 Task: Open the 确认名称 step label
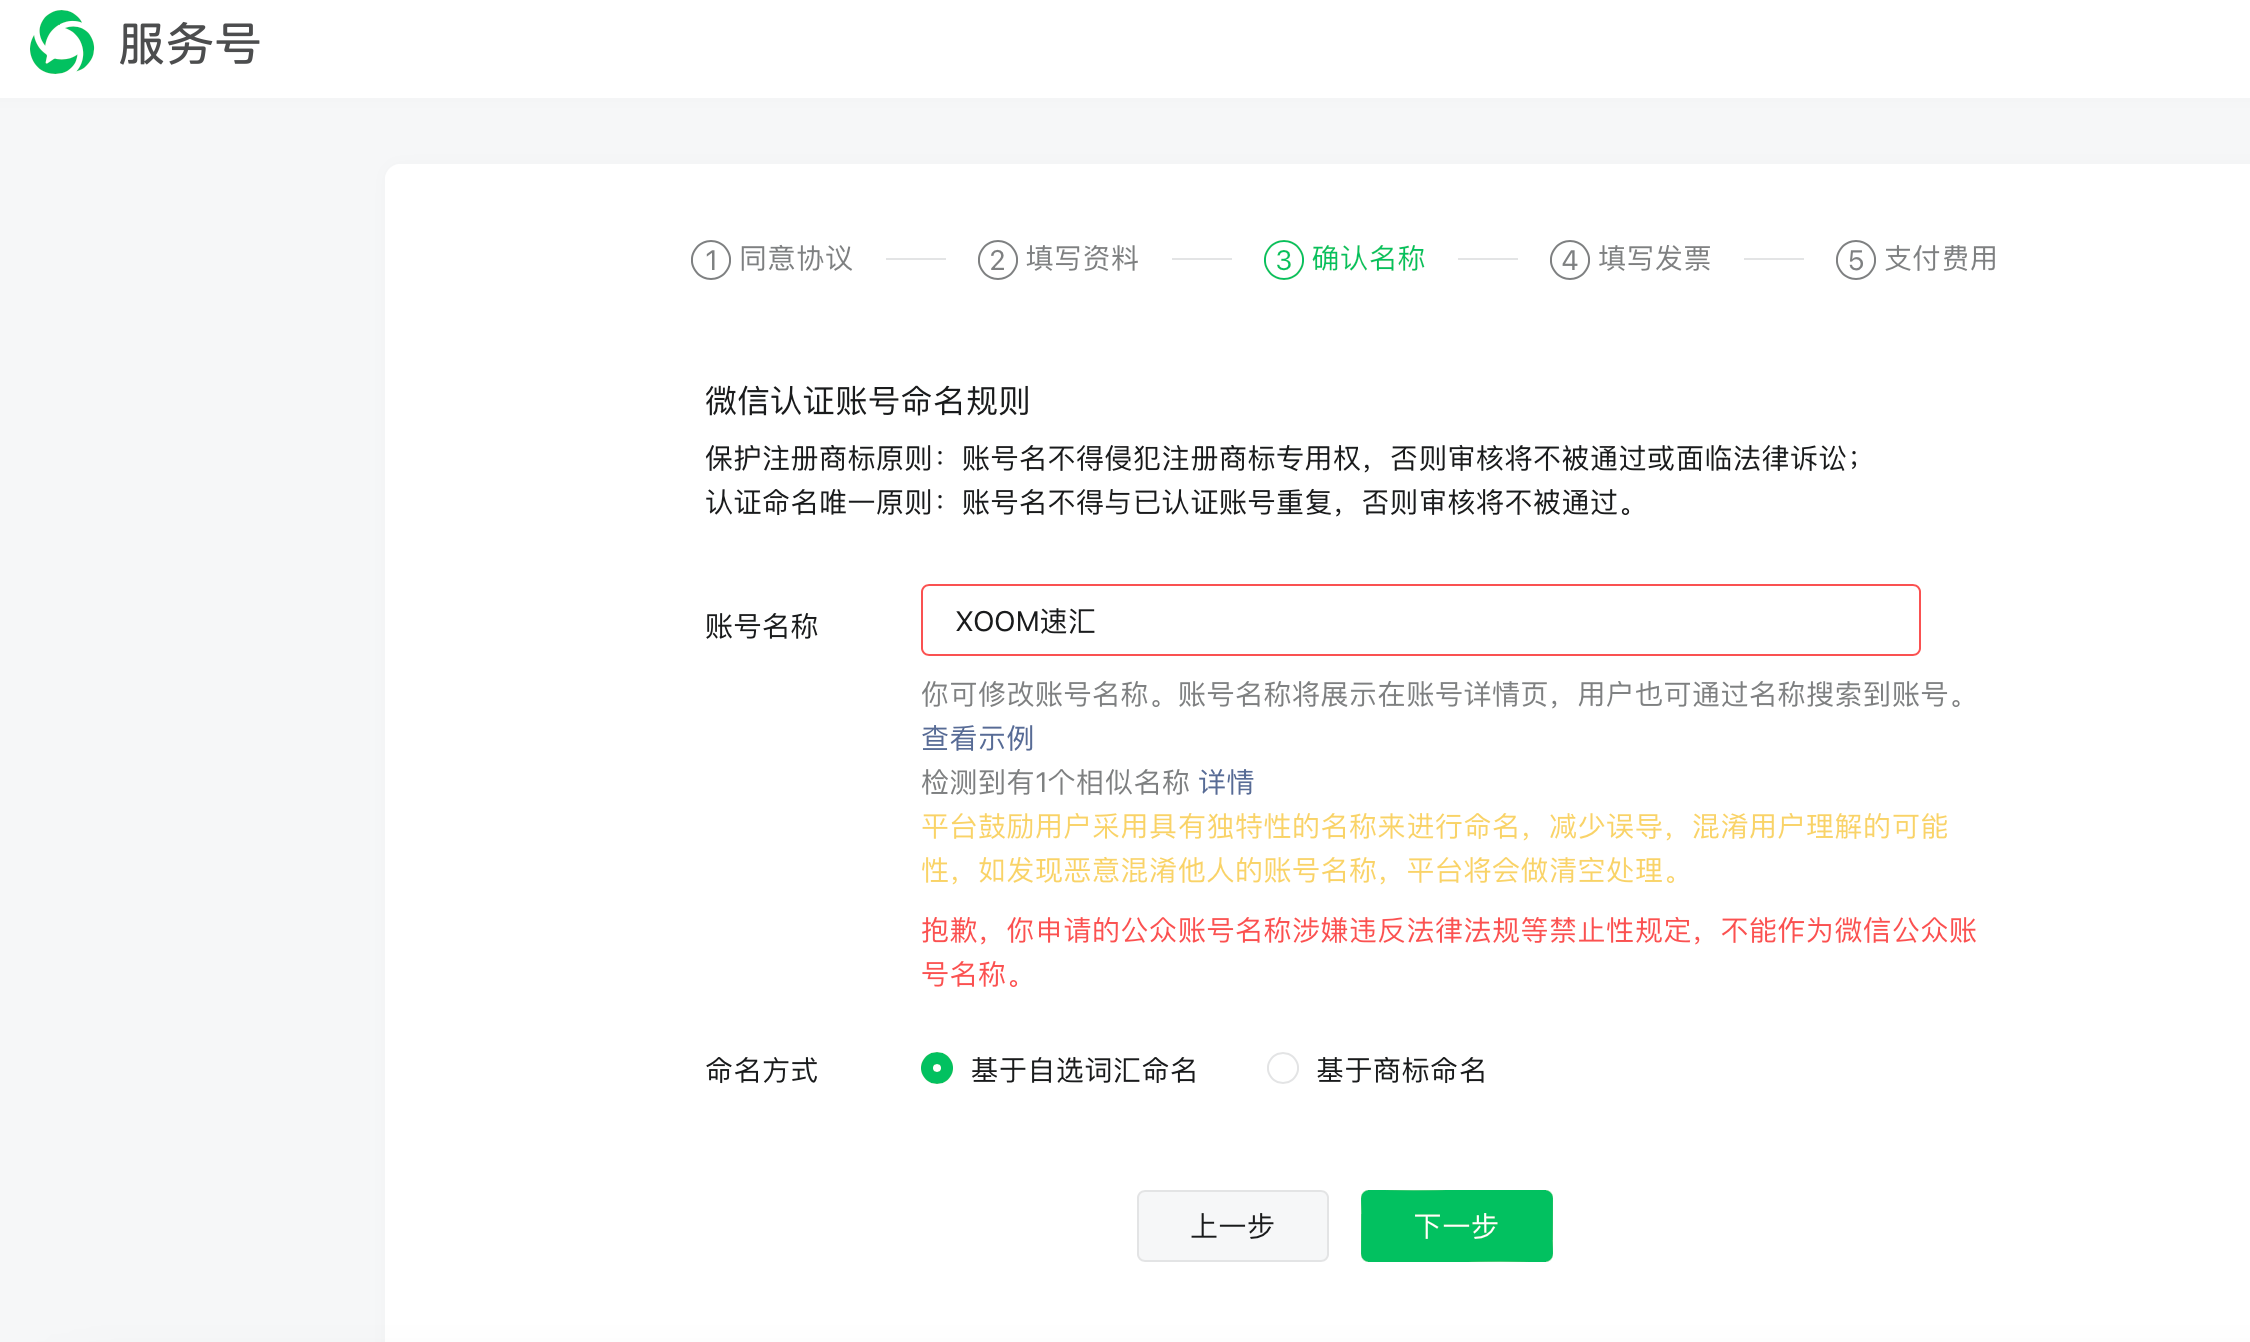(1368, 259)
